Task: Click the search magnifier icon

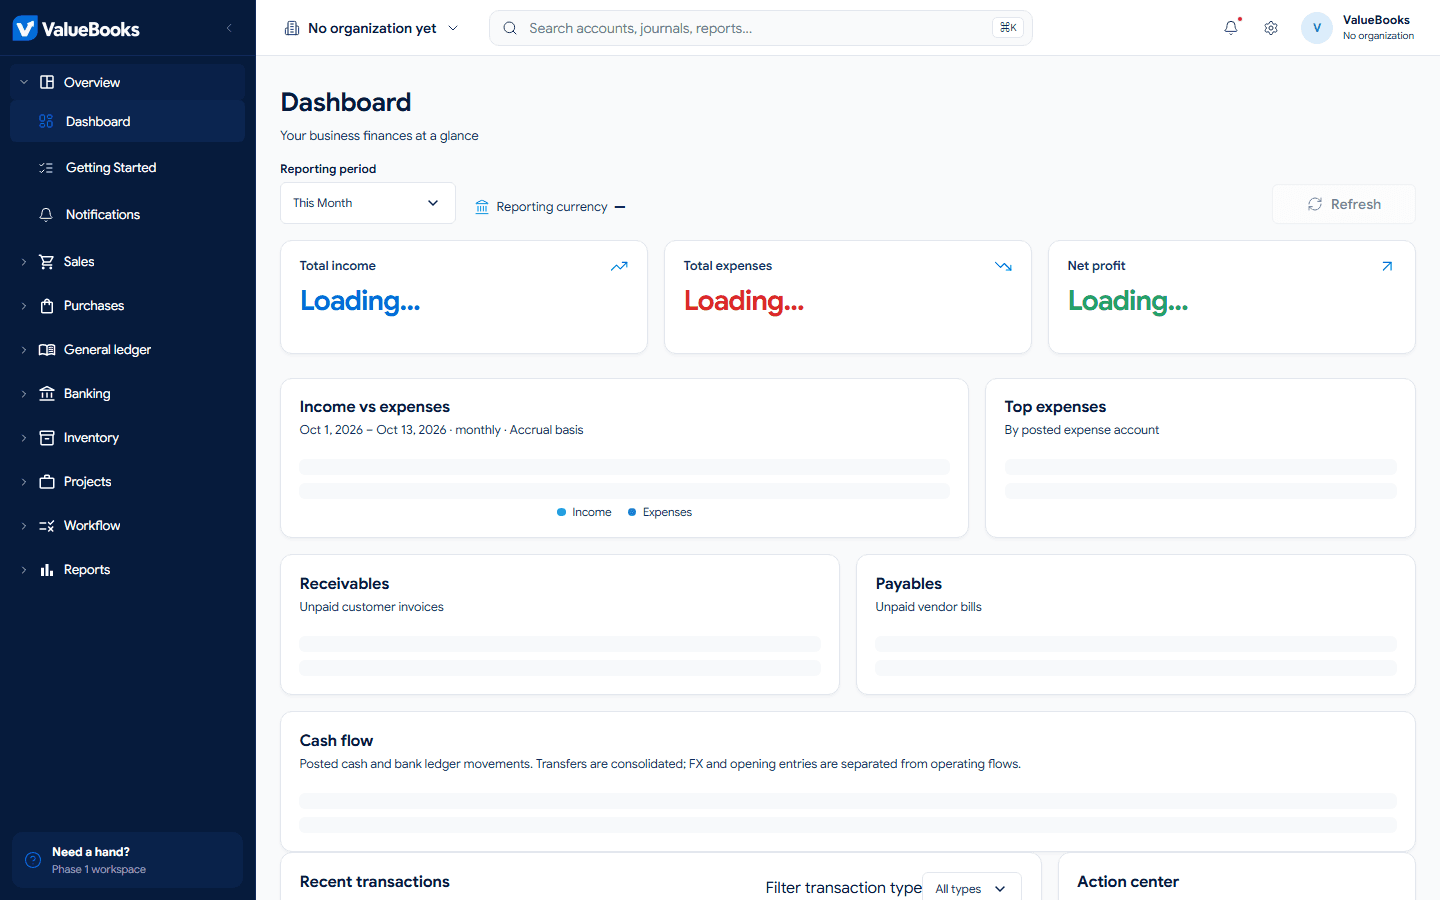Action: click(x=510, y=28)
